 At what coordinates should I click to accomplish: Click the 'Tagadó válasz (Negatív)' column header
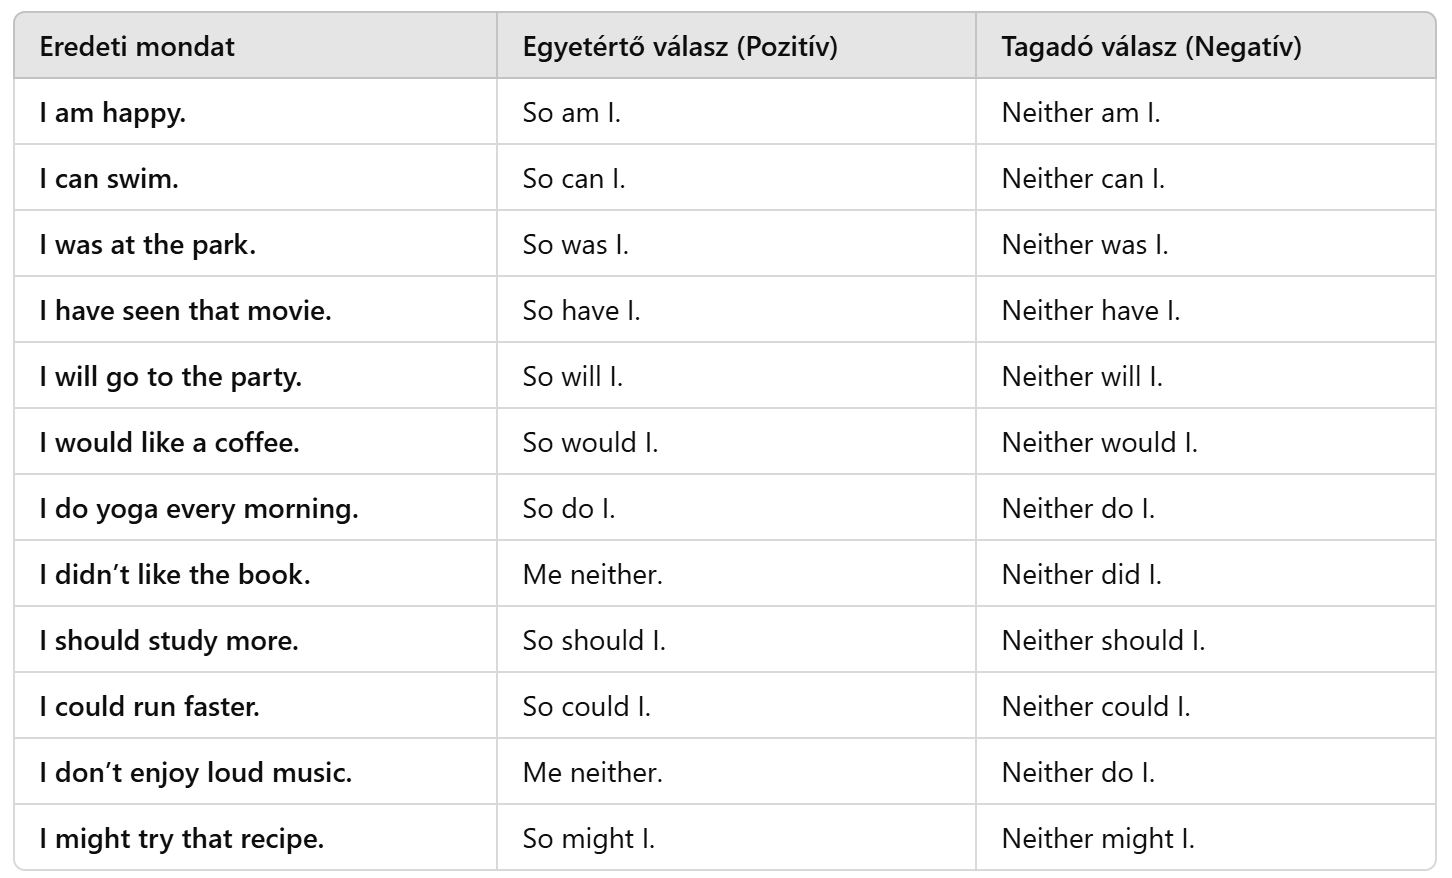[1151, 47]
